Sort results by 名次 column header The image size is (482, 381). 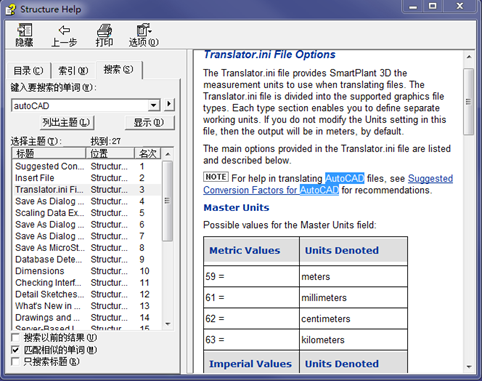(148, 153)
